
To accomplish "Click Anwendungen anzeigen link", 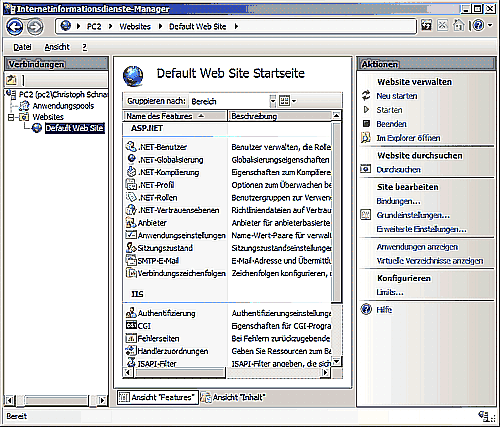I will pos(417,247).
